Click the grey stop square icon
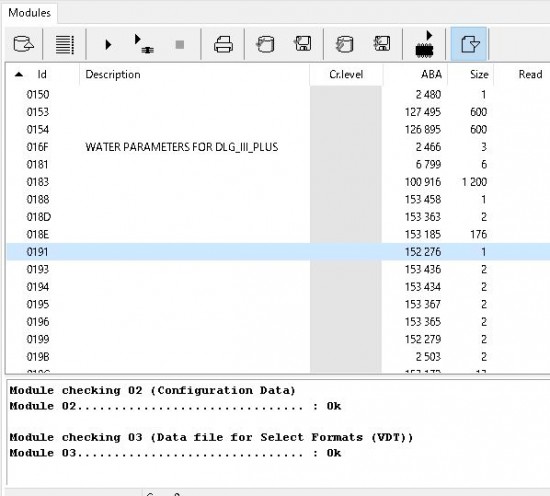Screen dimensions: 550x496 coord(180,45)
